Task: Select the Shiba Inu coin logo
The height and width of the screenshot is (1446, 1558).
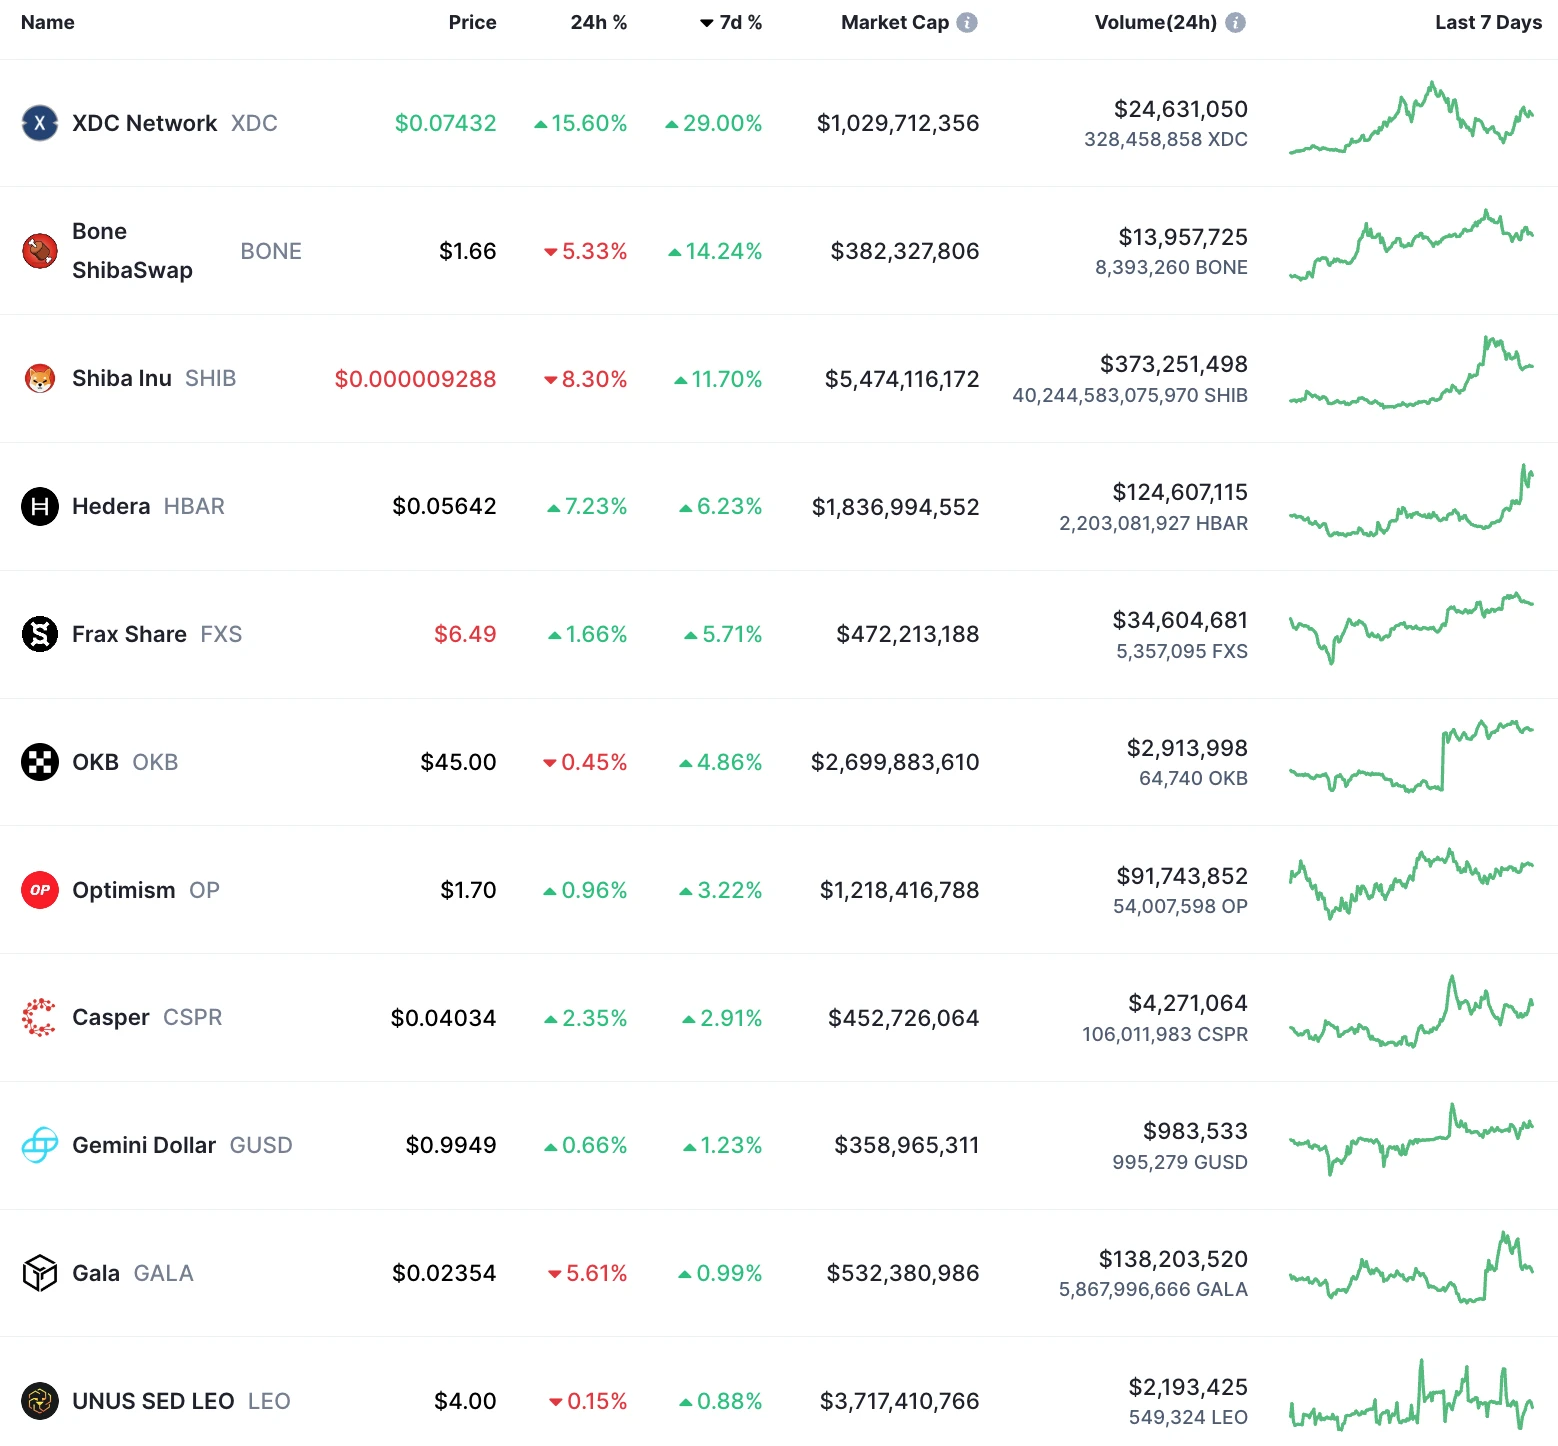Action: 40,379
